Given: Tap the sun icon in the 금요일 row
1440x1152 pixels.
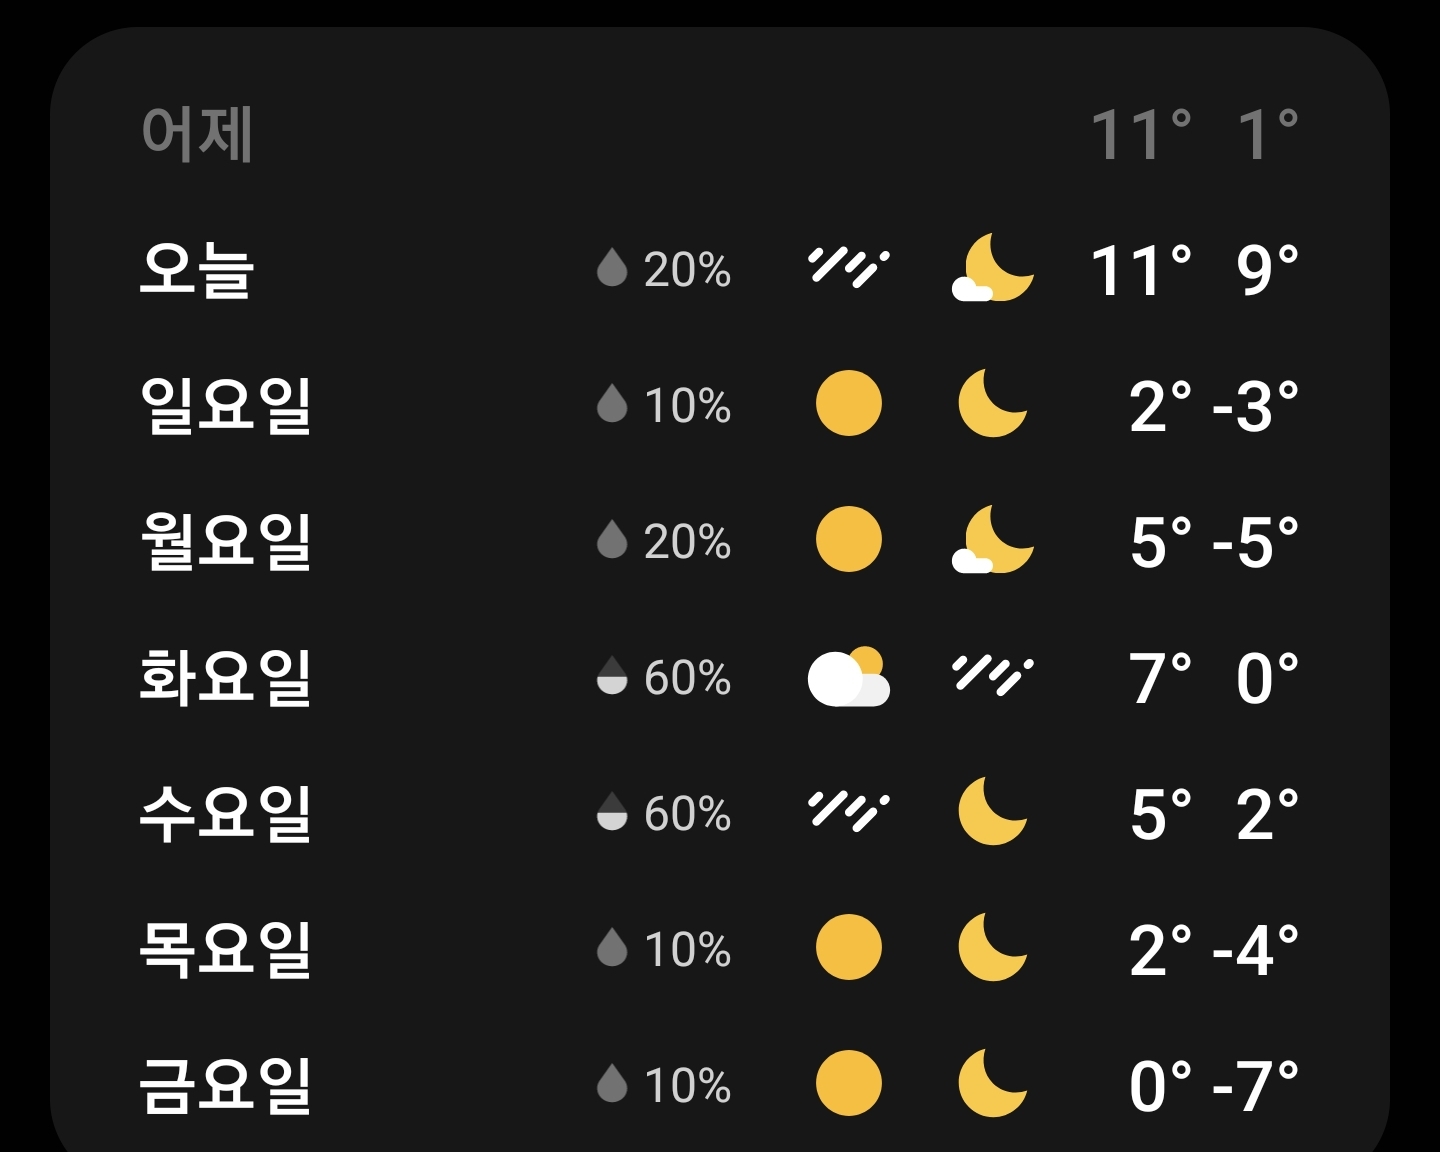Looking at the screenshot, I should click(848, 1084).
